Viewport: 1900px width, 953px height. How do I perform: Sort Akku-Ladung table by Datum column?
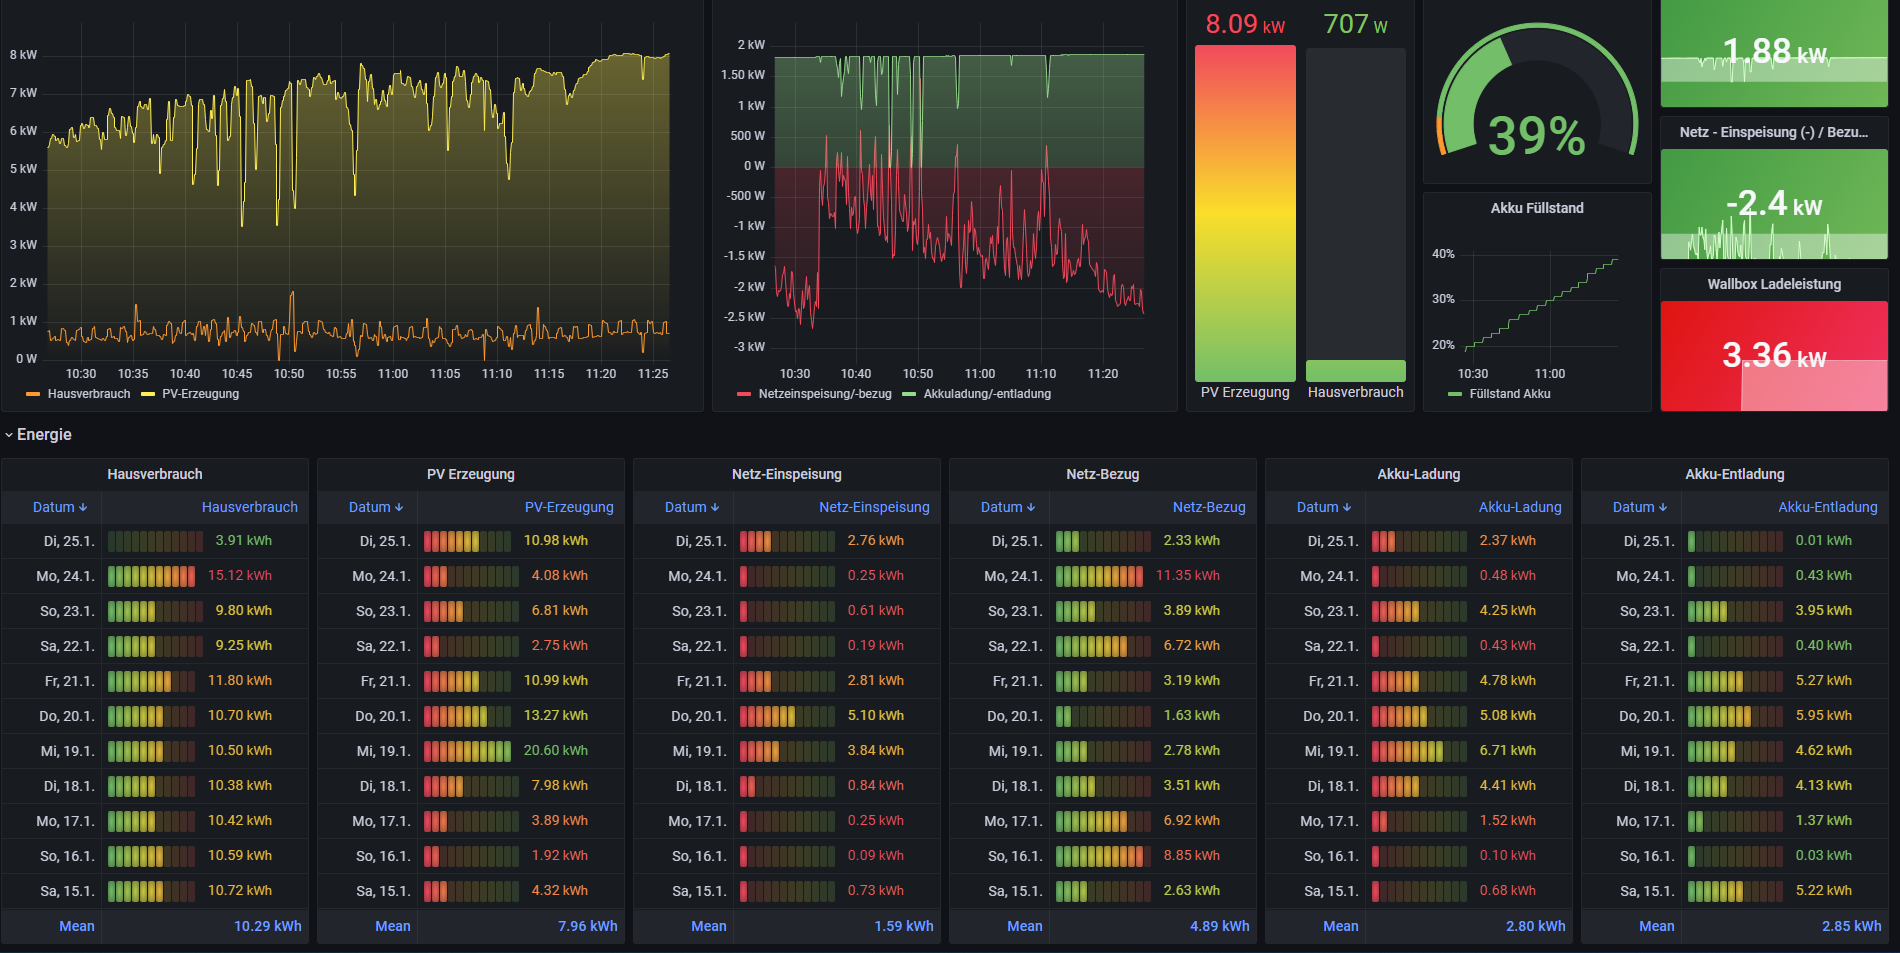[x=1324, y=507]
